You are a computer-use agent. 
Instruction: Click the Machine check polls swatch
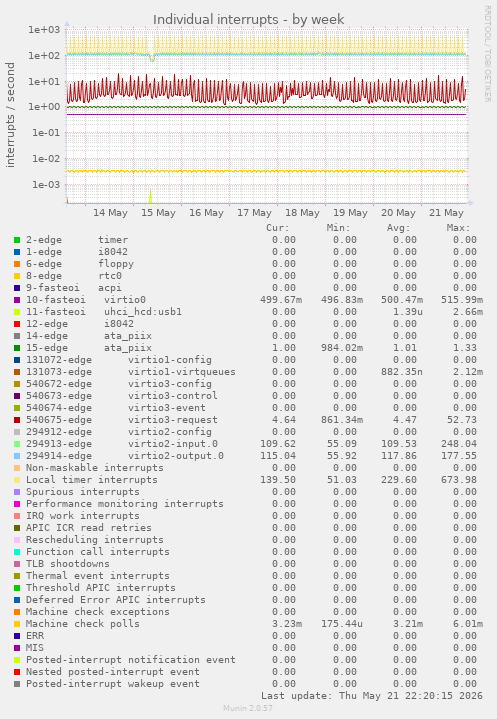coord(17,624)
